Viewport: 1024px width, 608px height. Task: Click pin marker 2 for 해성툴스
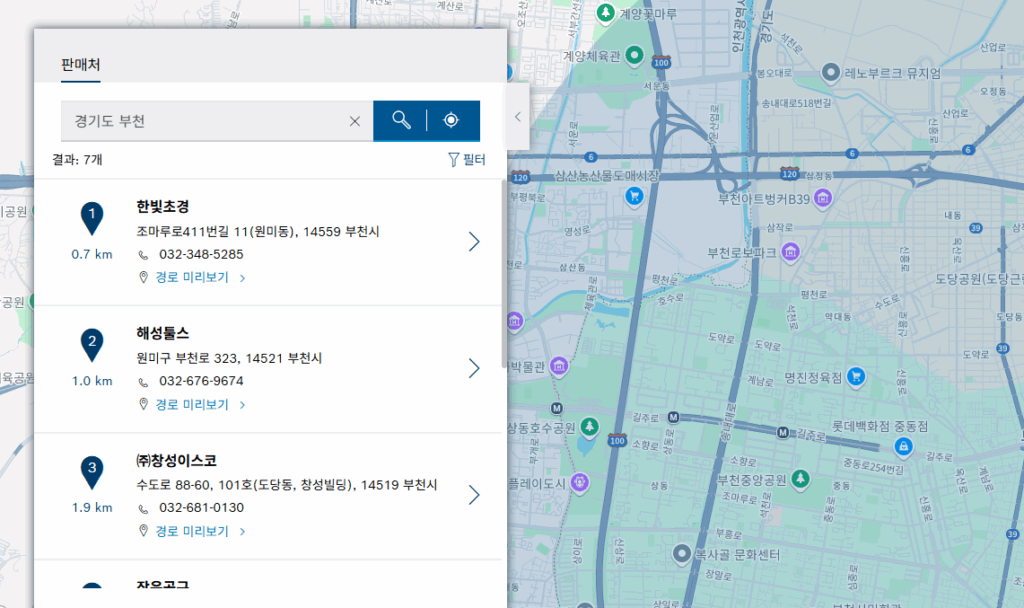(x=92, y=345)
